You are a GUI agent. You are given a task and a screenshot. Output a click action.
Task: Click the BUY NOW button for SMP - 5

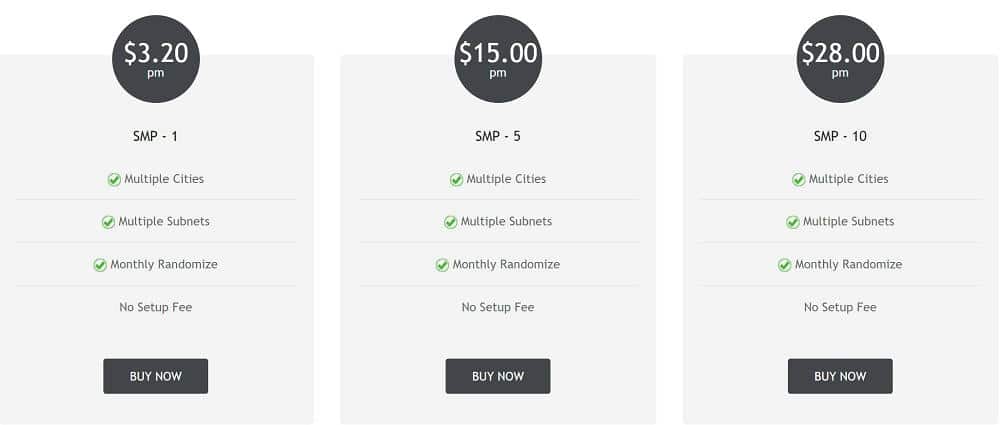497,376
